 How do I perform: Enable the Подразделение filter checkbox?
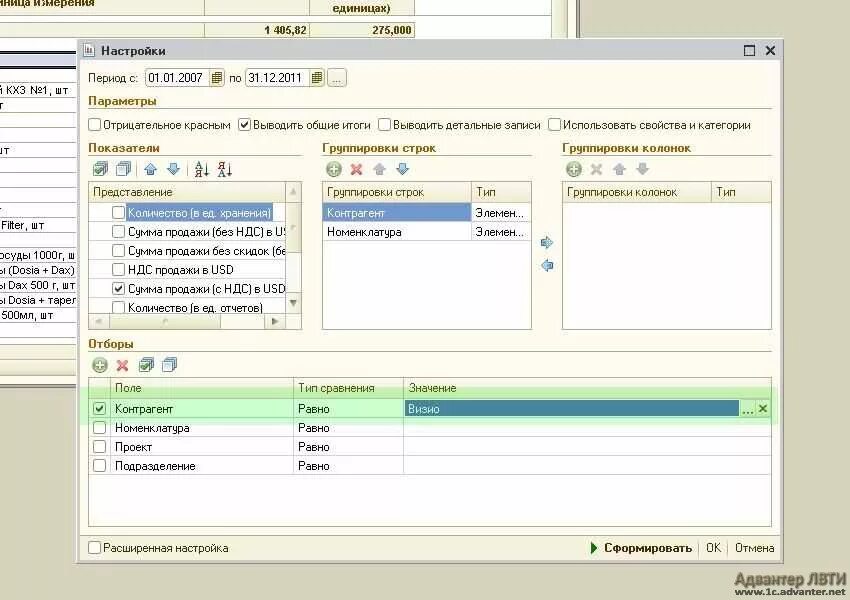click(x=99, y=466)
